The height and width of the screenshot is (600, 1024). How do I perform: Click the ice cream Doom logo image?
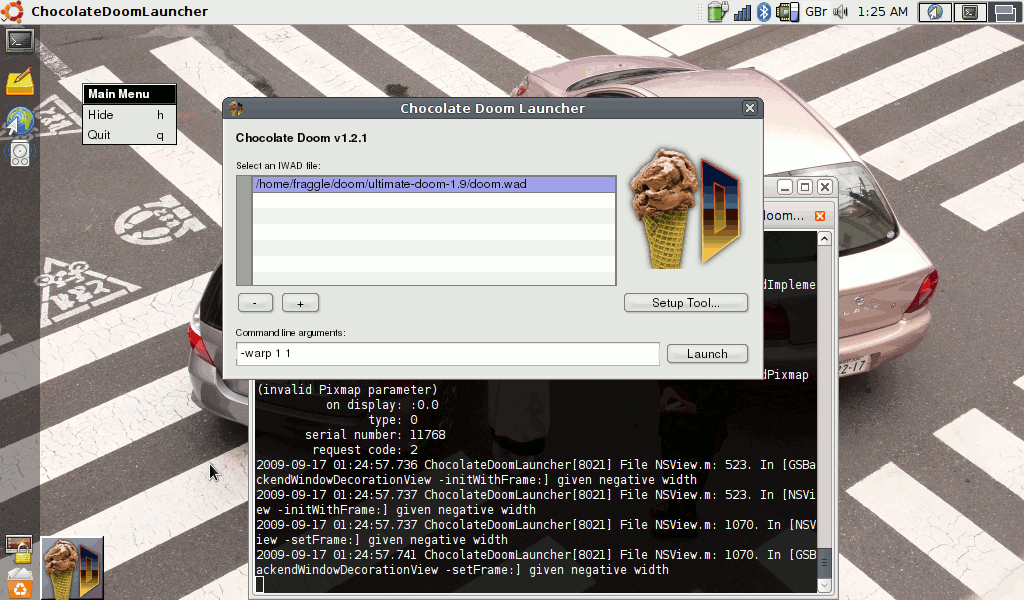(x=685, y=209)
